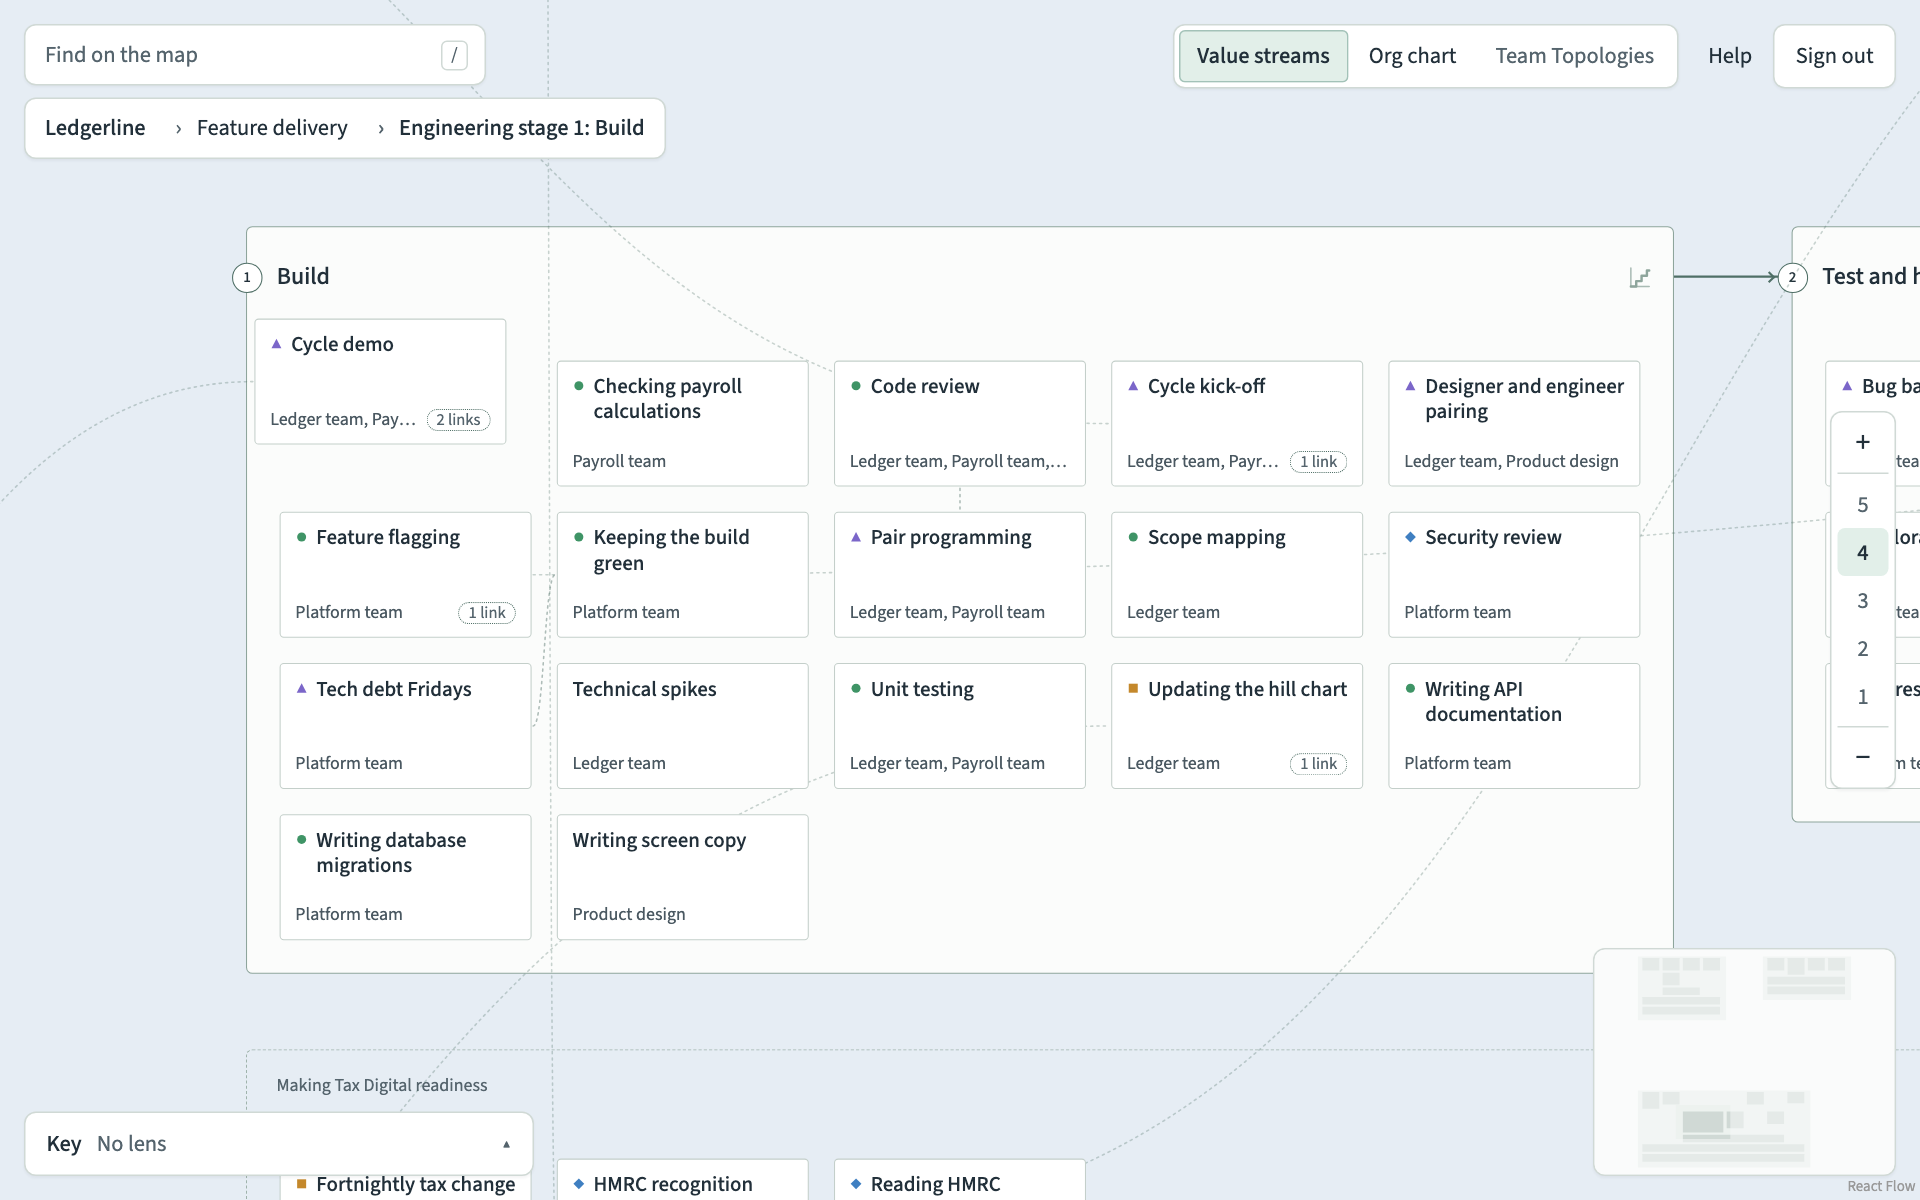The width and height of the screenshot is (1920, 1200).
Task: Click the stage 1 circle marker beside Build
Action: [247, 277]
